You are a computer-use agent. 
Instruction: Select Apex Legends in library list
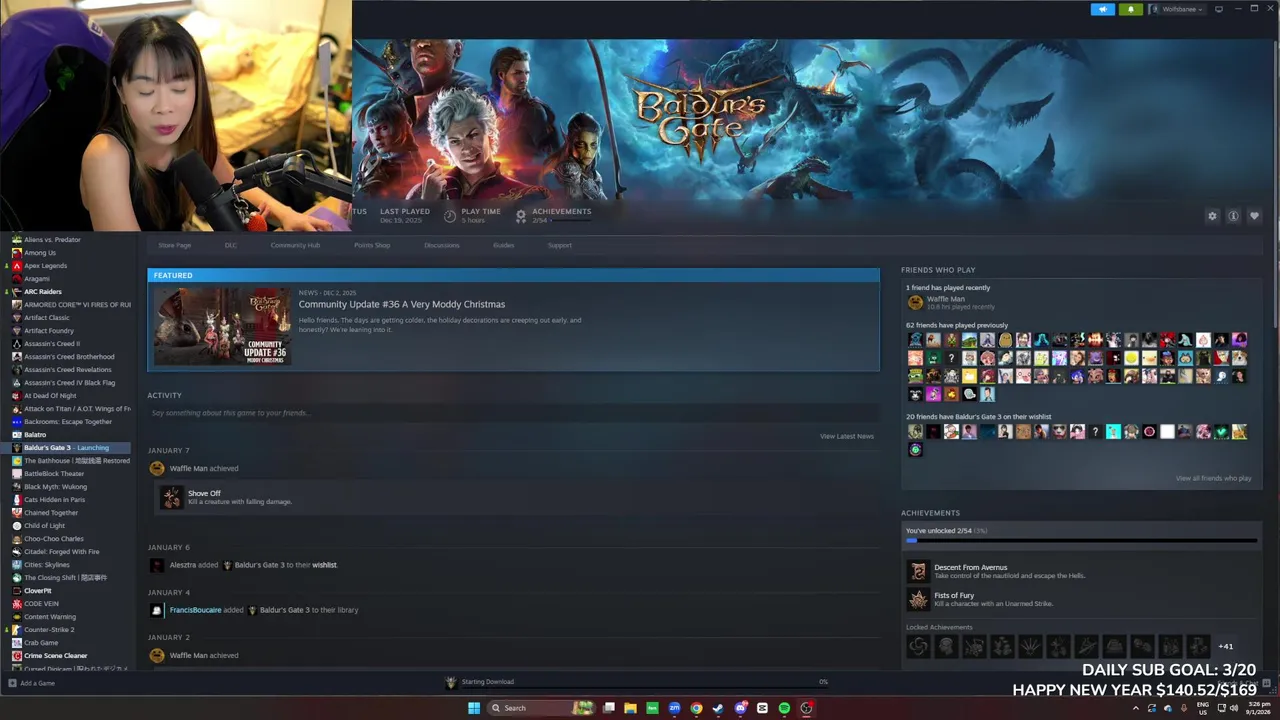(x=45, y=266)
